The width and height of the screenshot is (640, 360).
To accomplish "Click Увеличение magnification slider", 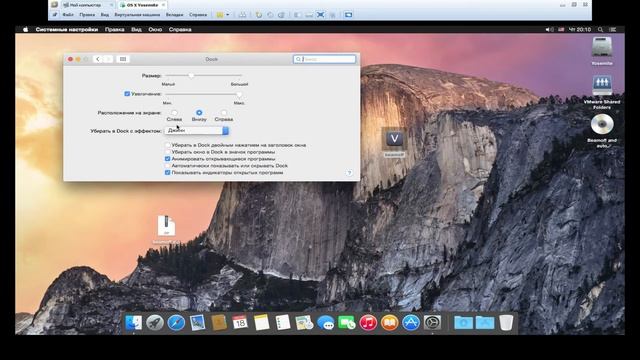I will (x=204, y=94).
